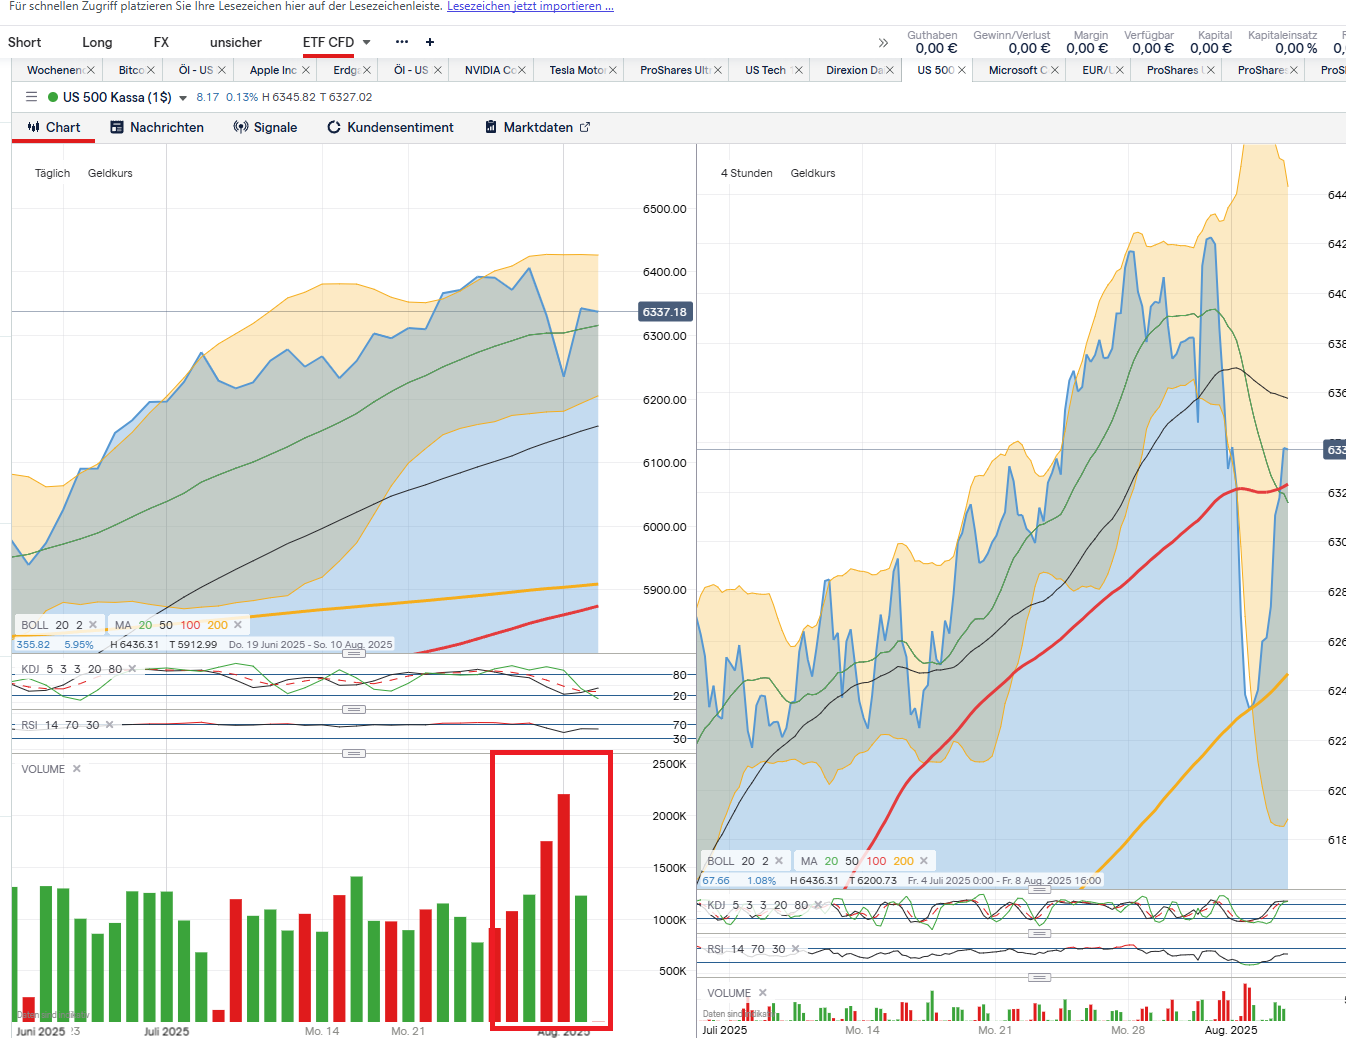This screenshot has height=1038, width=1346.
Task: Remove MA indicator from 4-hour chart
Action: (x=924, y=861)
